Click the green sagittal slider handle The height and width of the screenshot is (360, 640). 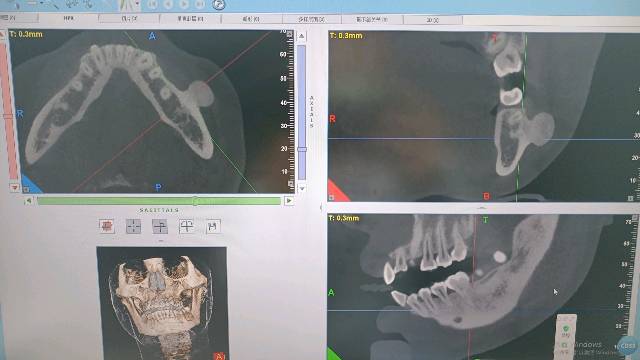tap(196, 201)
